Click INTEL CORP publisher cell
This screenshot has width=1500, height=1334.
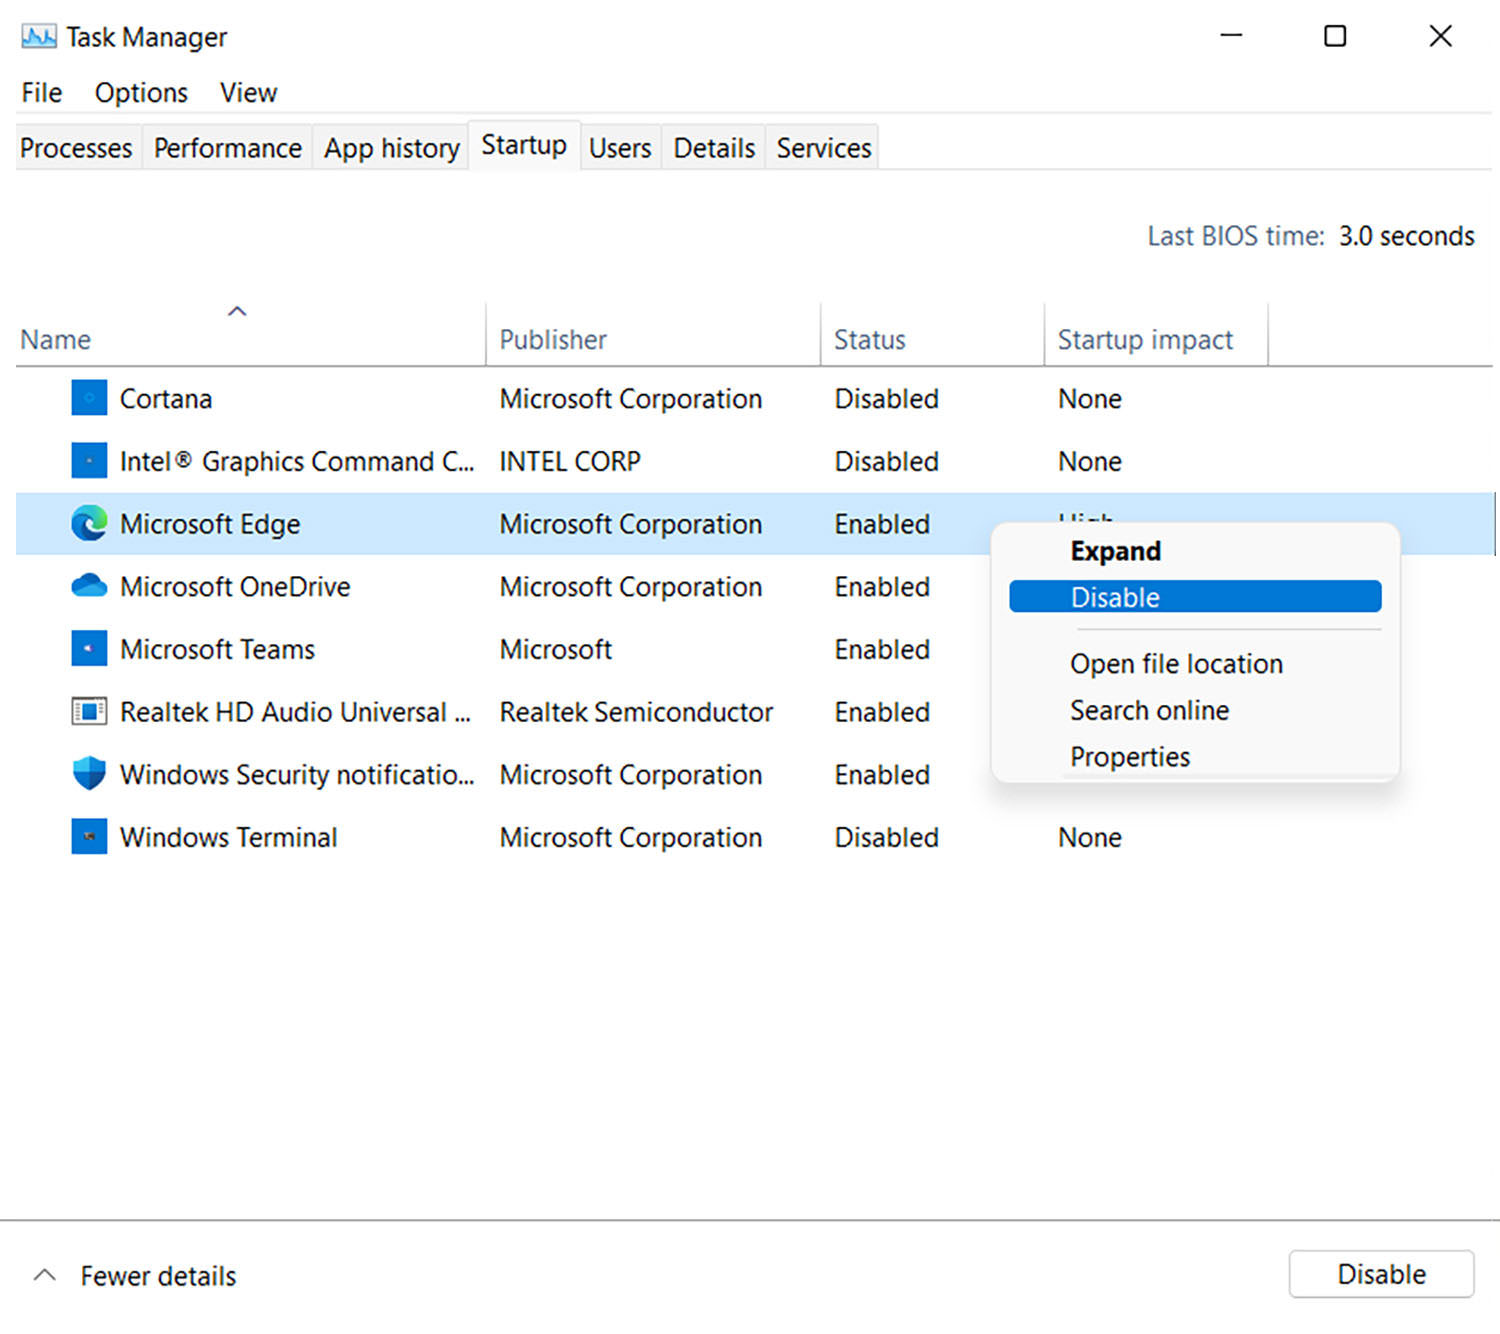pos(570,462)
